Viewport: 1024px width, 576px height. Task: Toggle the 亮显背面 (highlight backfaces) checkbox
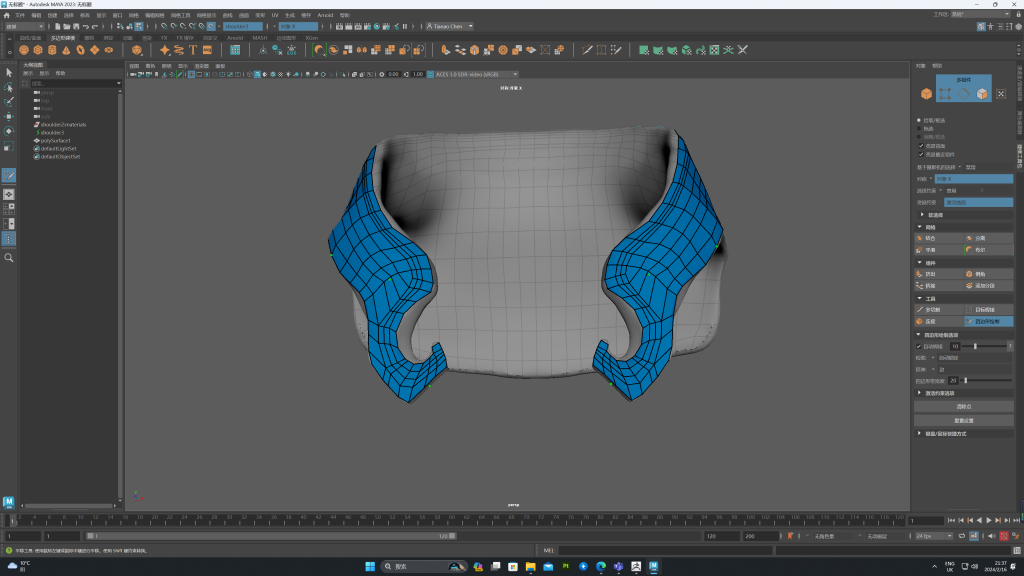[x=921, y=146]
